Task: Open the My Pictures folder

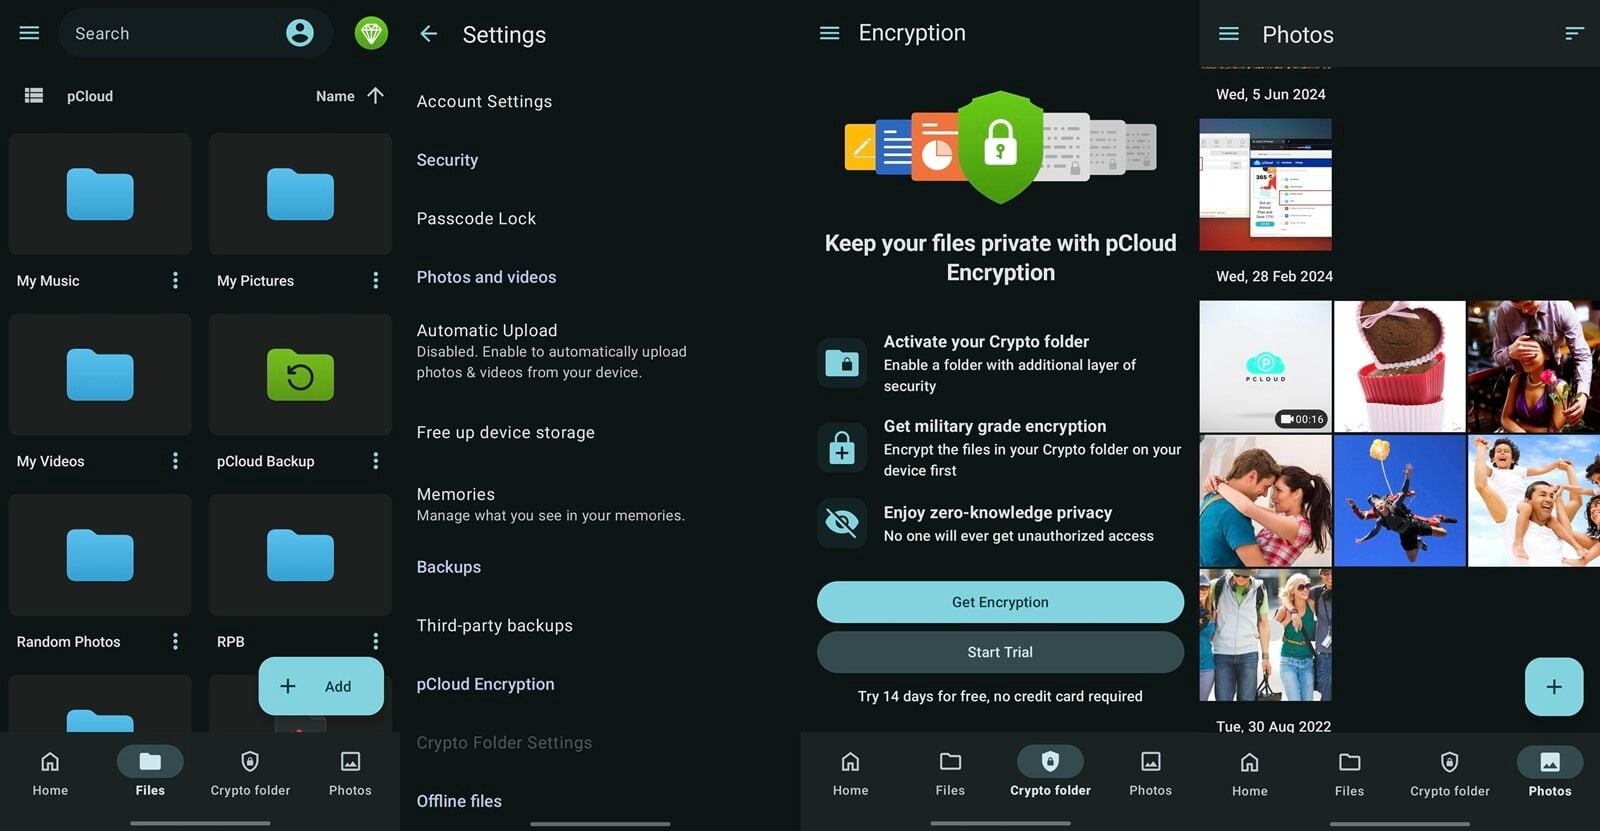Action: [x=300, y=194]
